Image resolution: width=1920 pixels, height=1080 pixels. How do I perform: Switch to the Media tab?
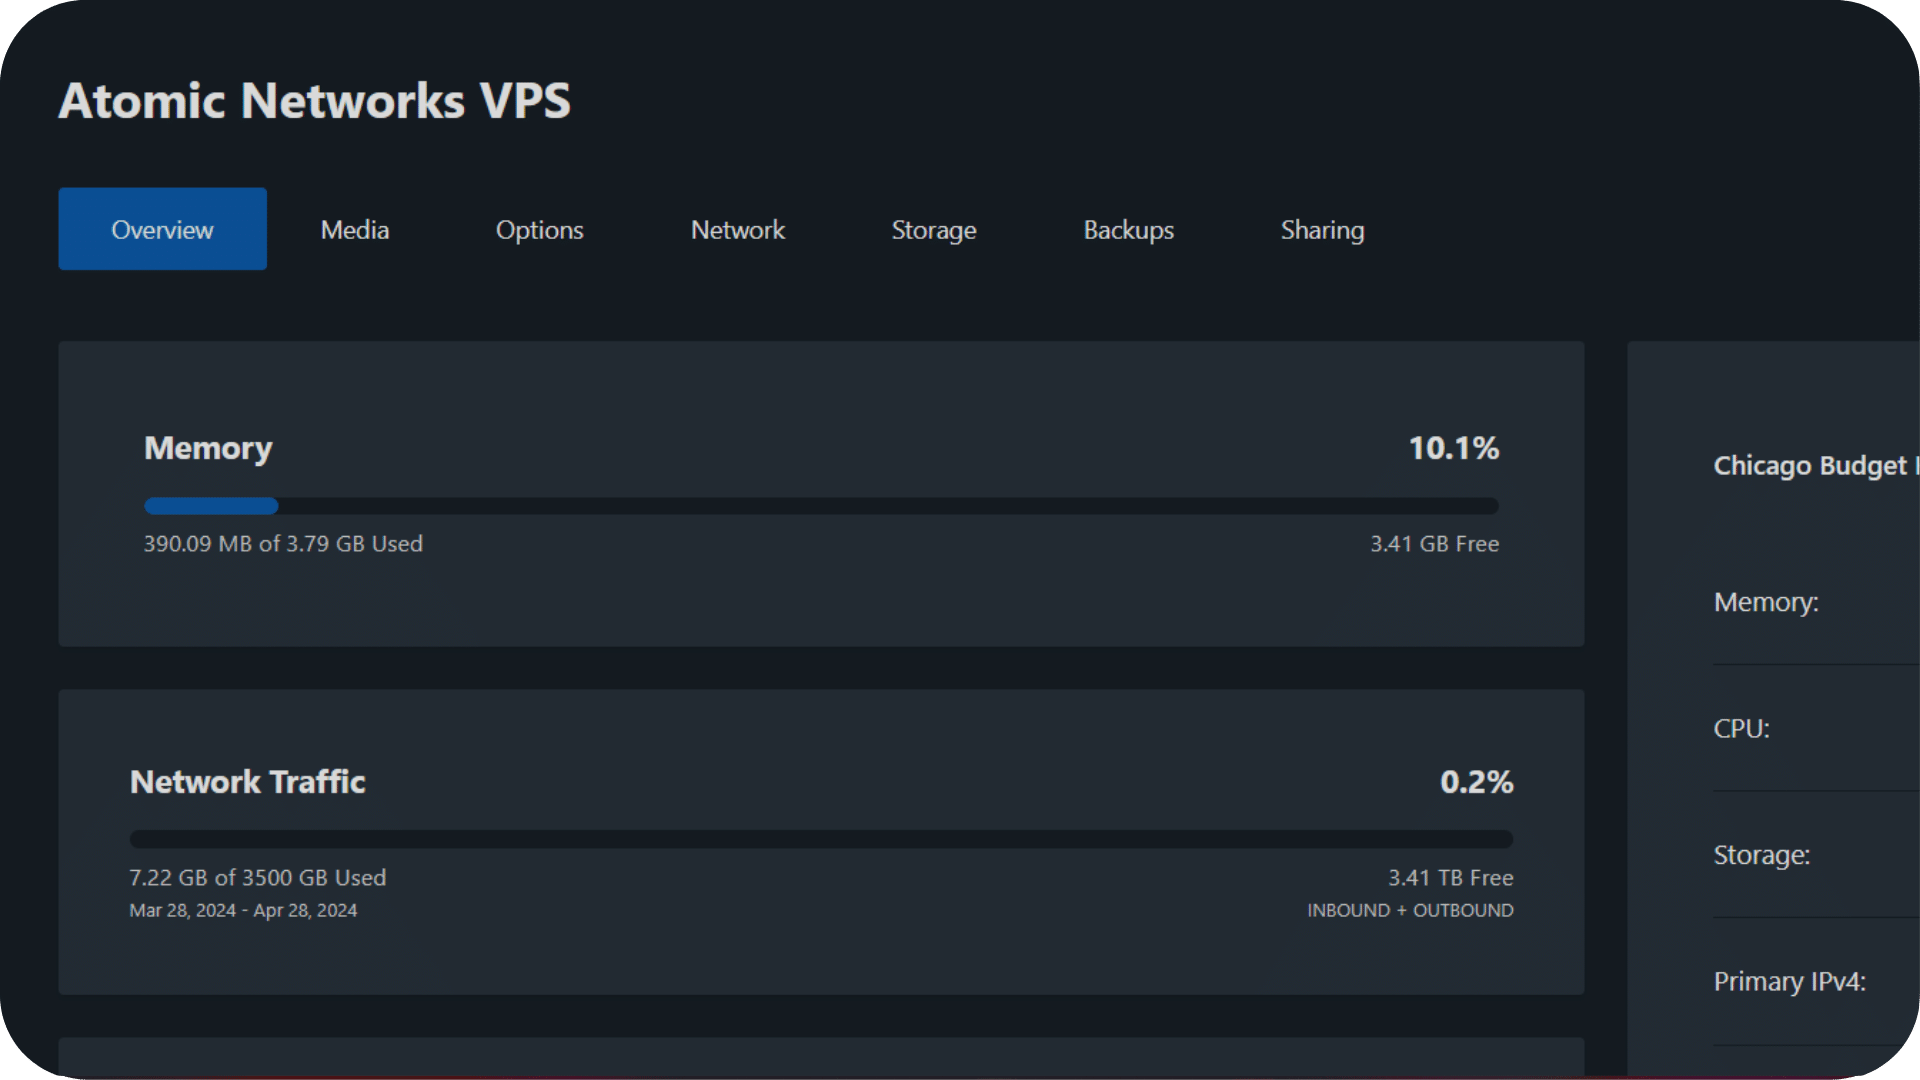354,230
